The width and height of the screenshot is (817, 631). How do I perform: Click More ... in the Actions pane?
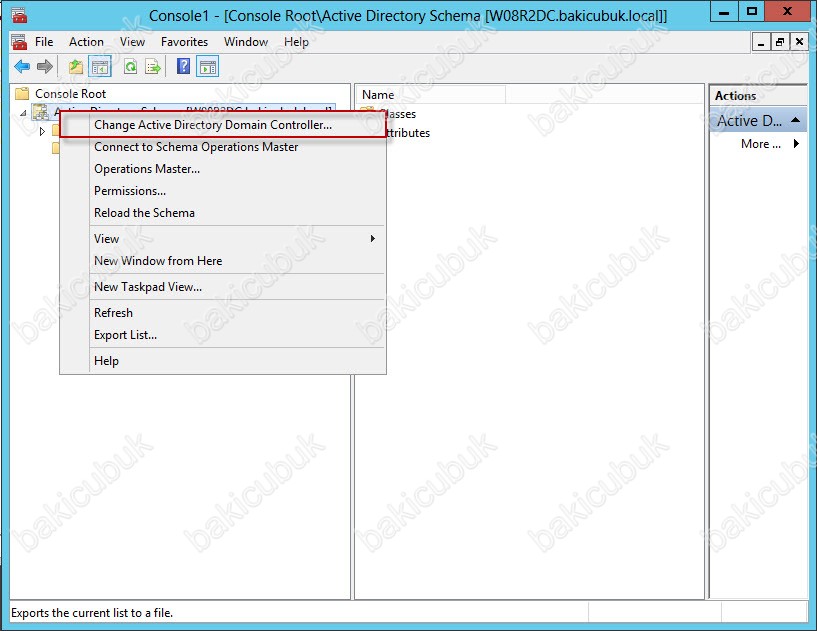point(761,144)
